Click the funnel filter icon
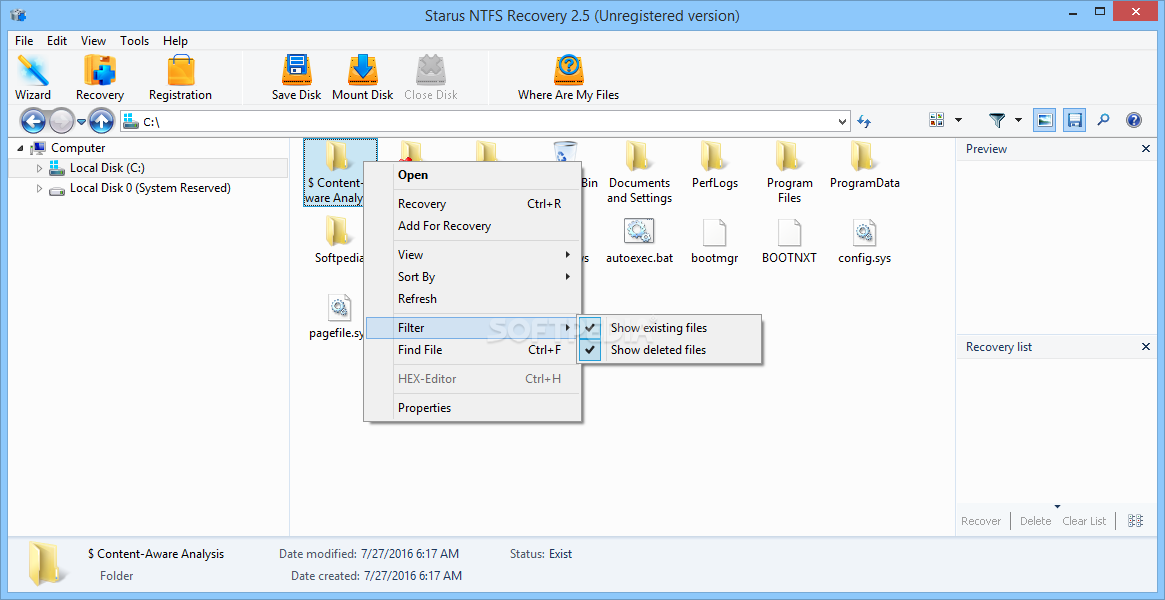 click(997, 120)
